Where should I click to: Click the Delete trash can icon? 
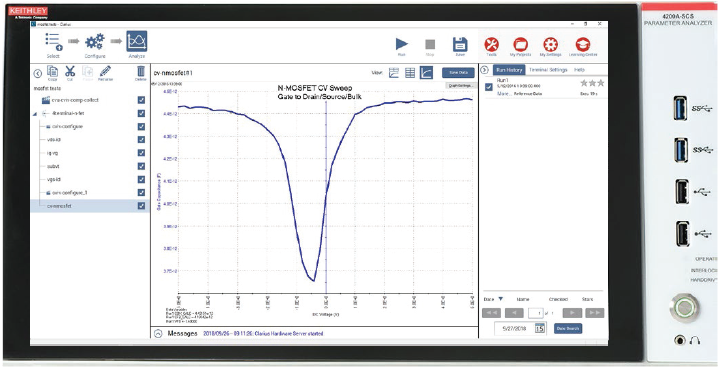coord(141,71)
